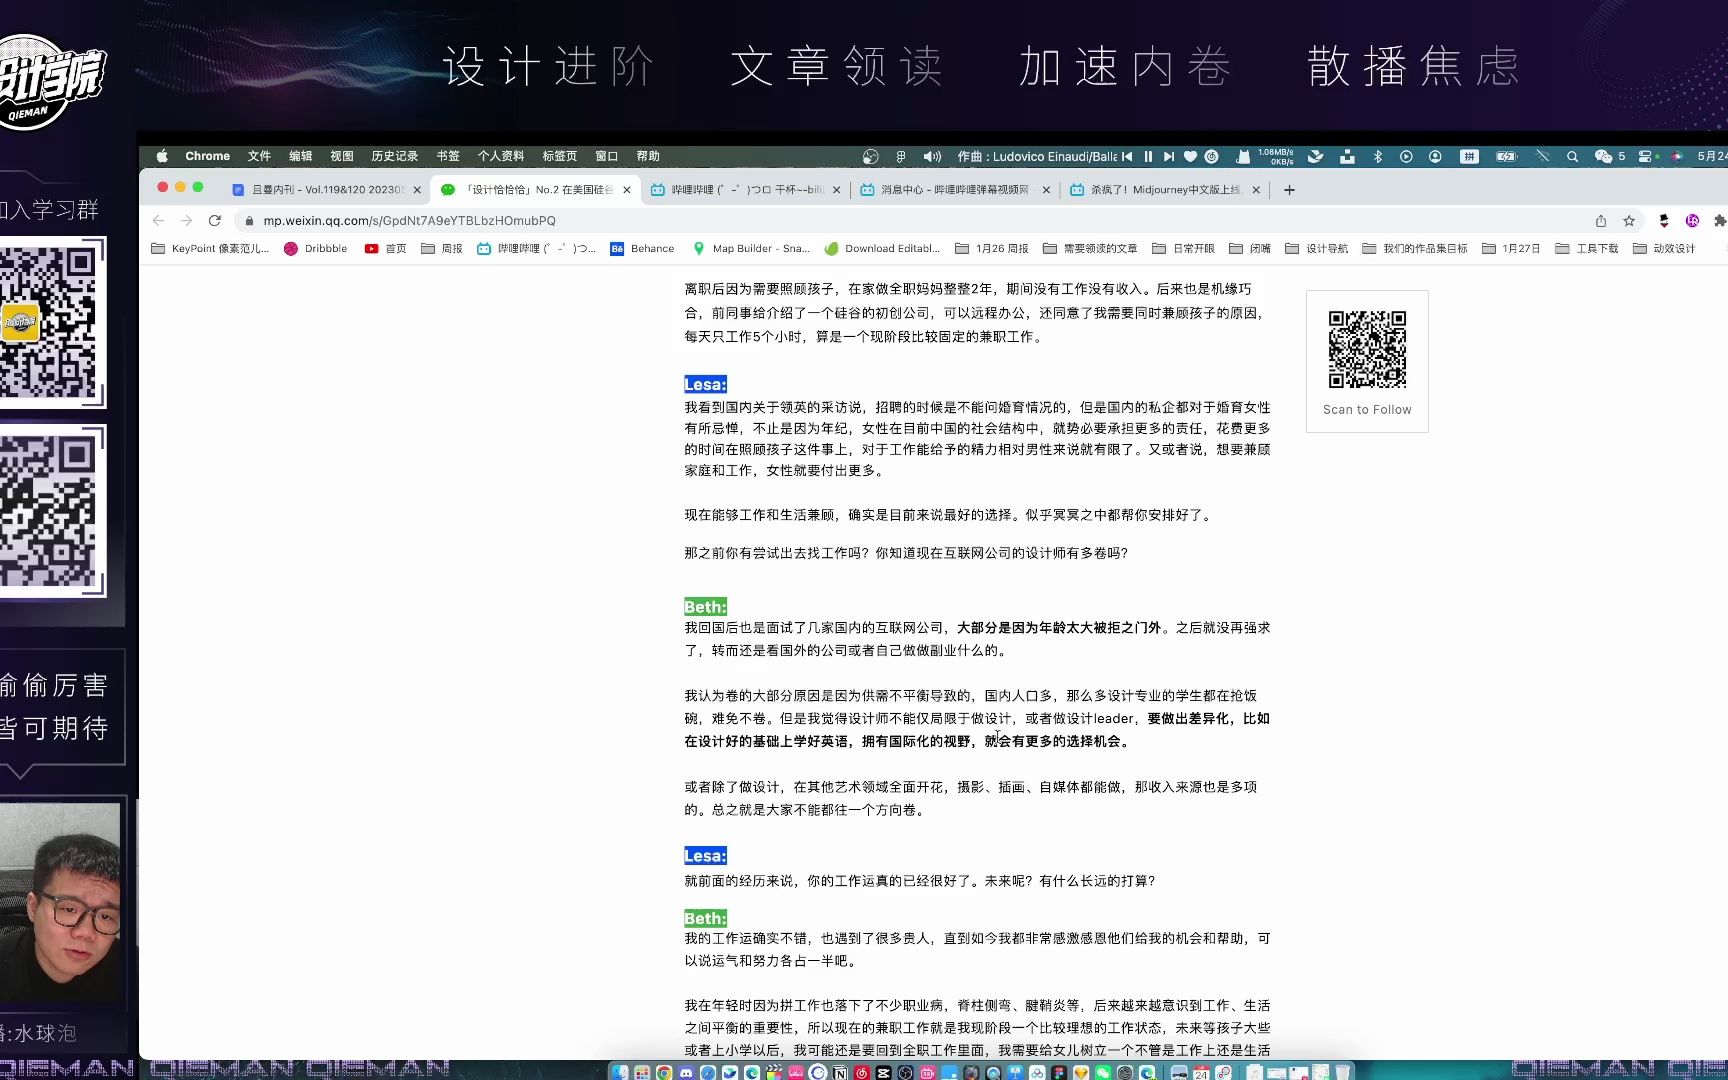Open the Download Editabl... bookmark
Viewport: 1728px width, 1080px height.
click(x=882, y=249)
